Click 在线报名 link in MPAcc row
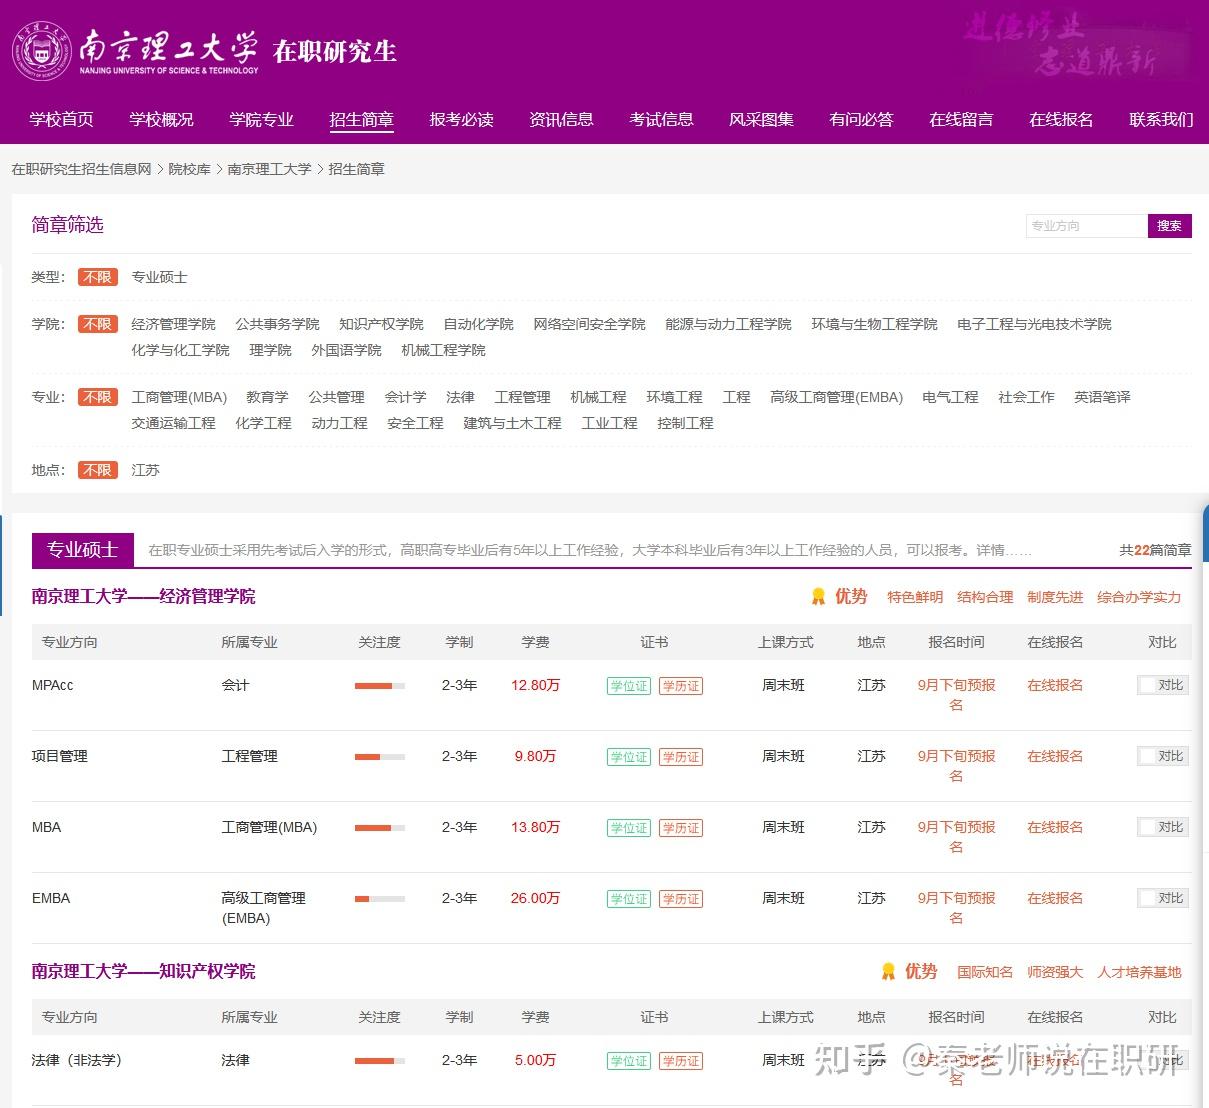 1056,685
